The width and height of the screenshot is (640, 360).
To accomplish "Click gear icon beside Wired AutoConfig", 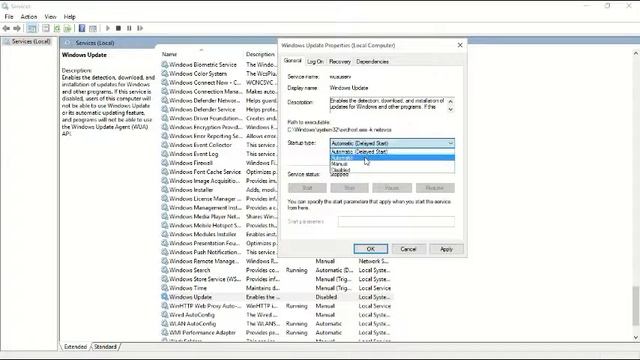I will point(164,315).
